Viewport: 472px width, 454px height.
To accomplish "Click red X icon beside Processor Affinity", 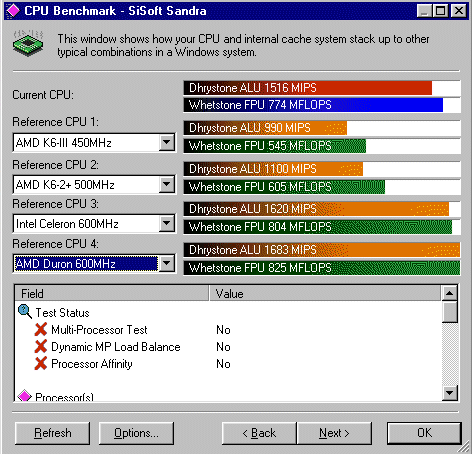I will pos(41,363).
